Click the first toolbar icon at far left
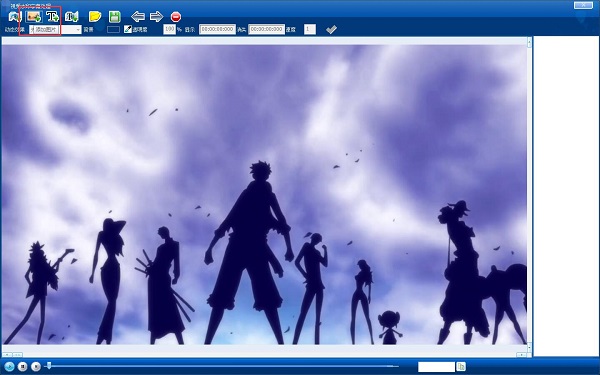This screenshot has height=375, width=600. (15, 17)
